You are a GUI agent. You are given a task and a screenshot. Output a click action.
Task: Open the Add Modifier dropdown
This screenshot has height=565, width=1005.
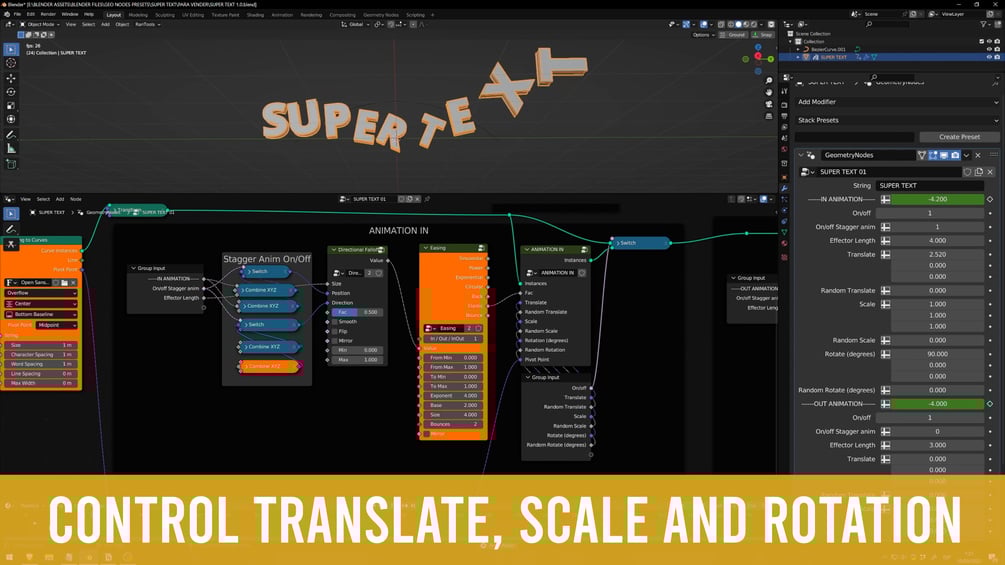[897, 102]
